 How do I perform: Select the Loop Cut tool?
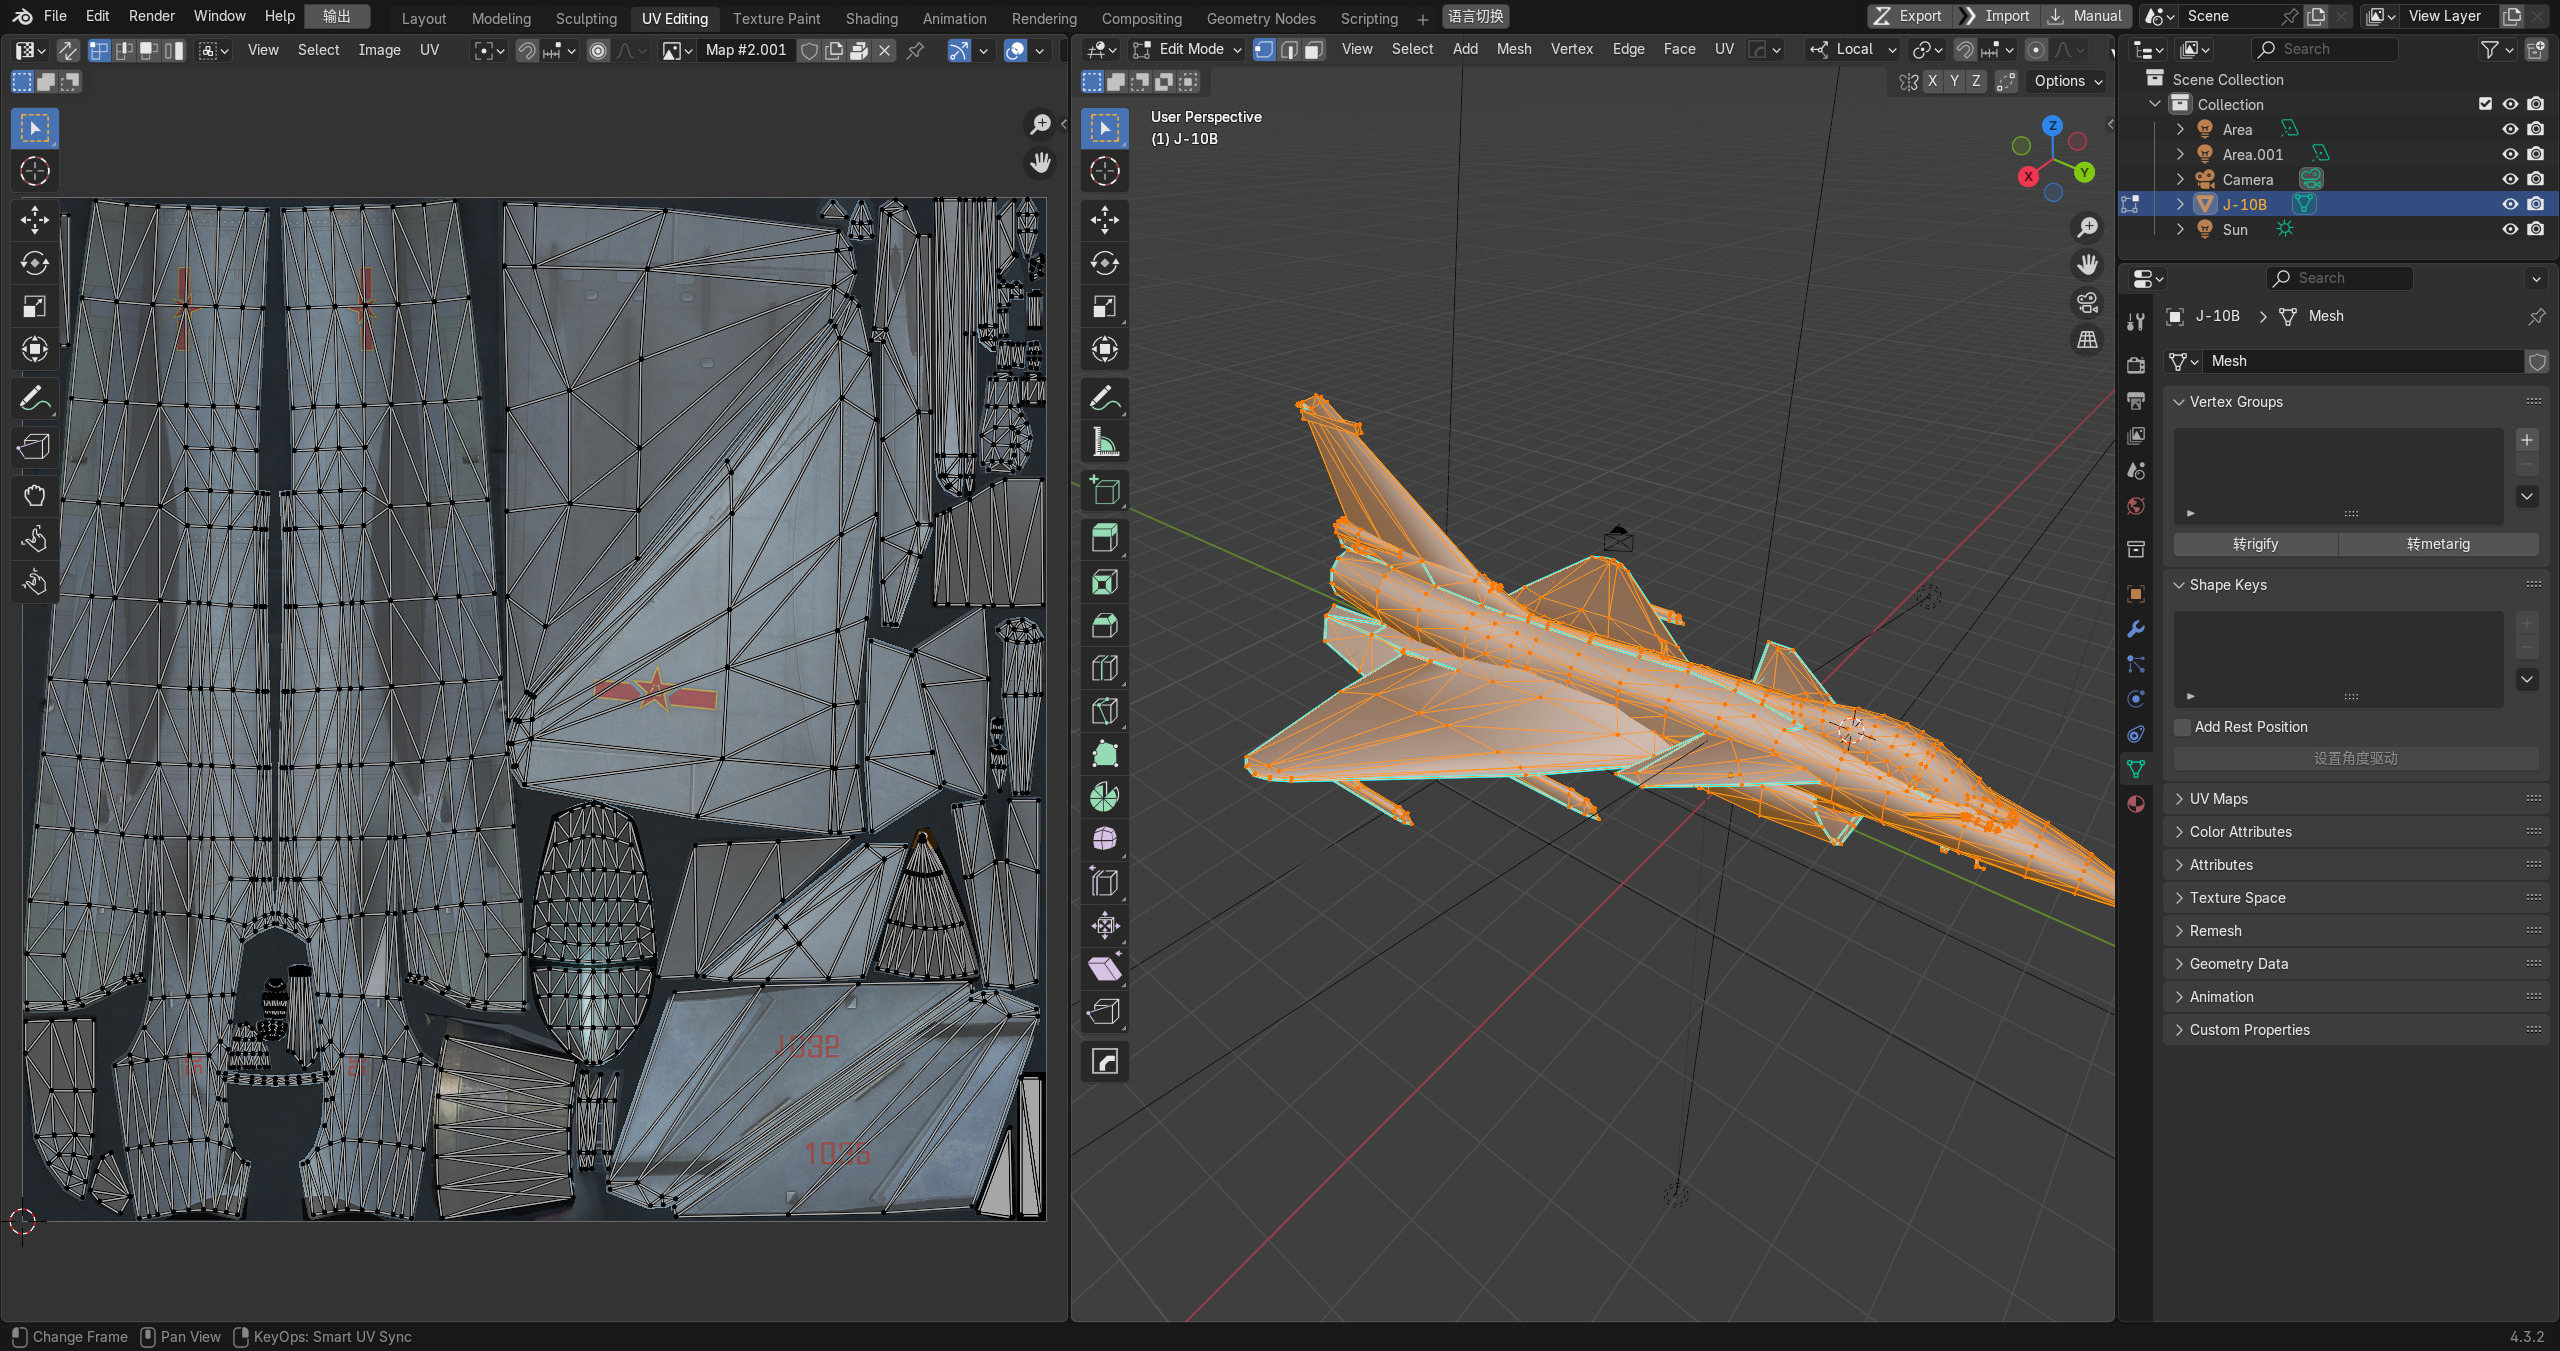1105,669
